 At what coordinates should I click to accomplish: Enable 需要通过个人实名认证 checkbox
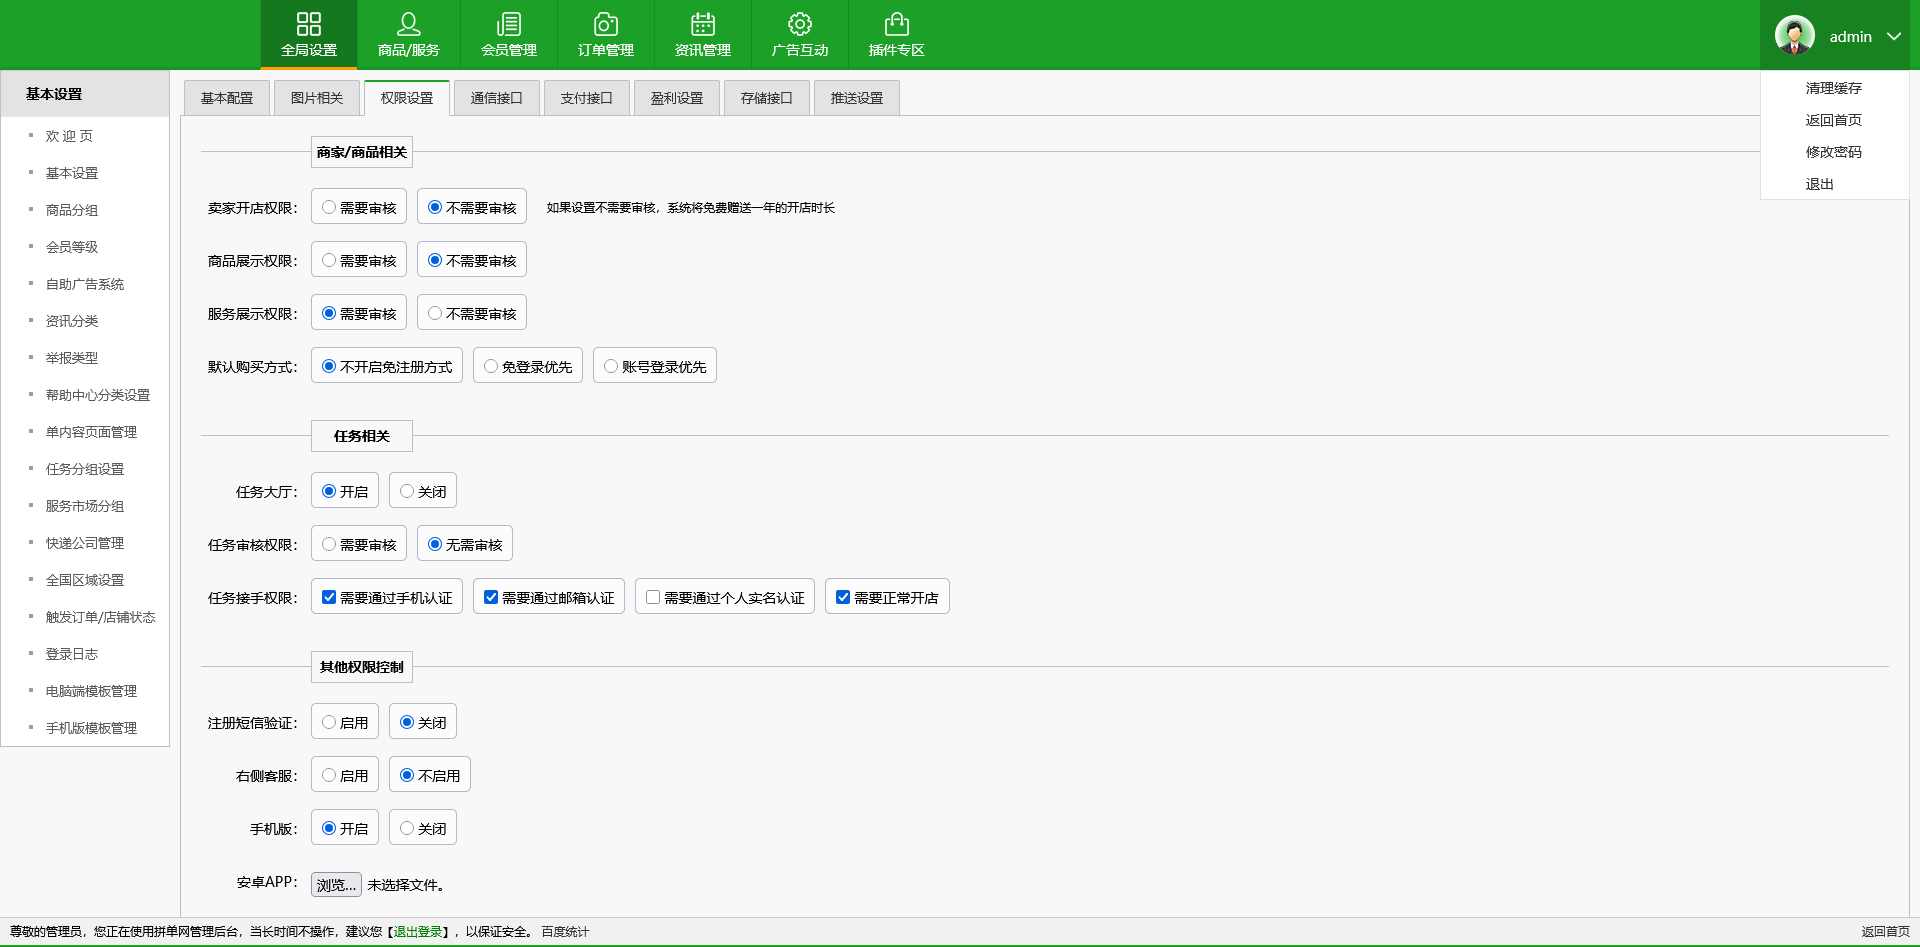click(x=653, y=597)
